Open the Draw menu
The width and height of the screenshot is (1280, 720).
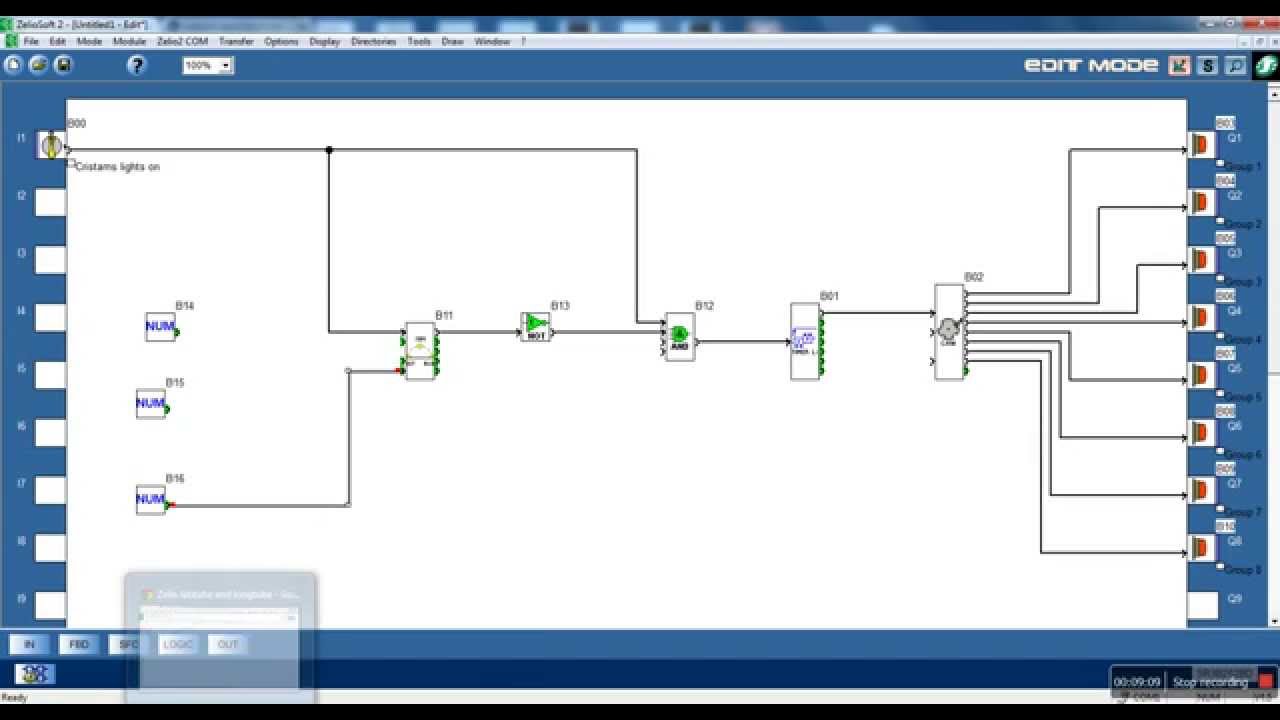(x=453, y=41)
